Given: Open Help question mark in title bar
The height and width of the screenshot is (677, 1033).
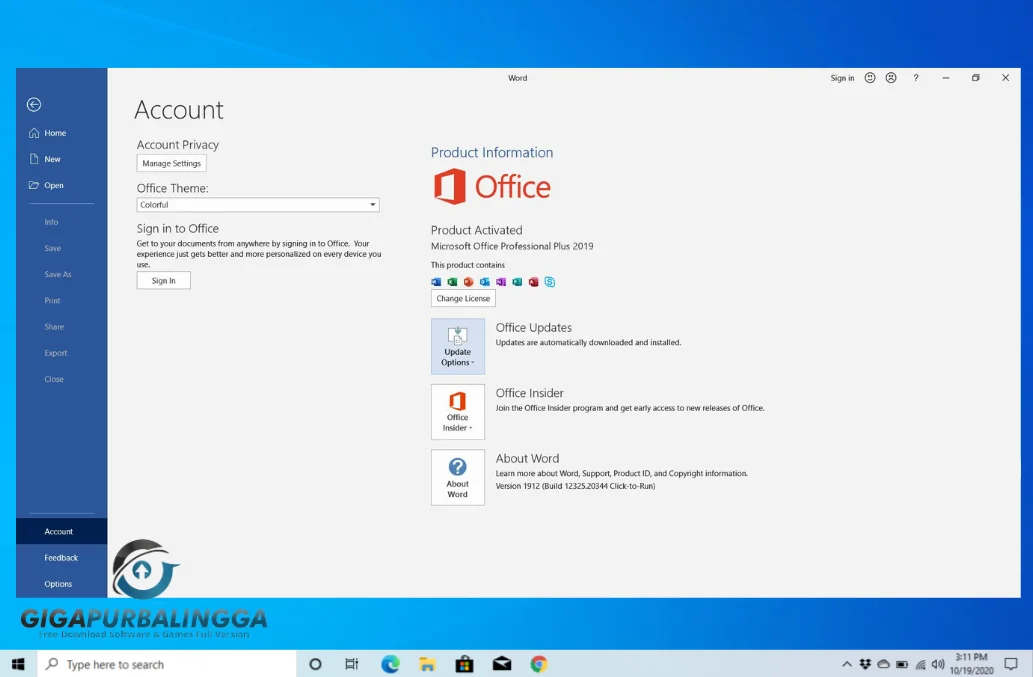Looking at the screenshot, I should coord(916,78).
